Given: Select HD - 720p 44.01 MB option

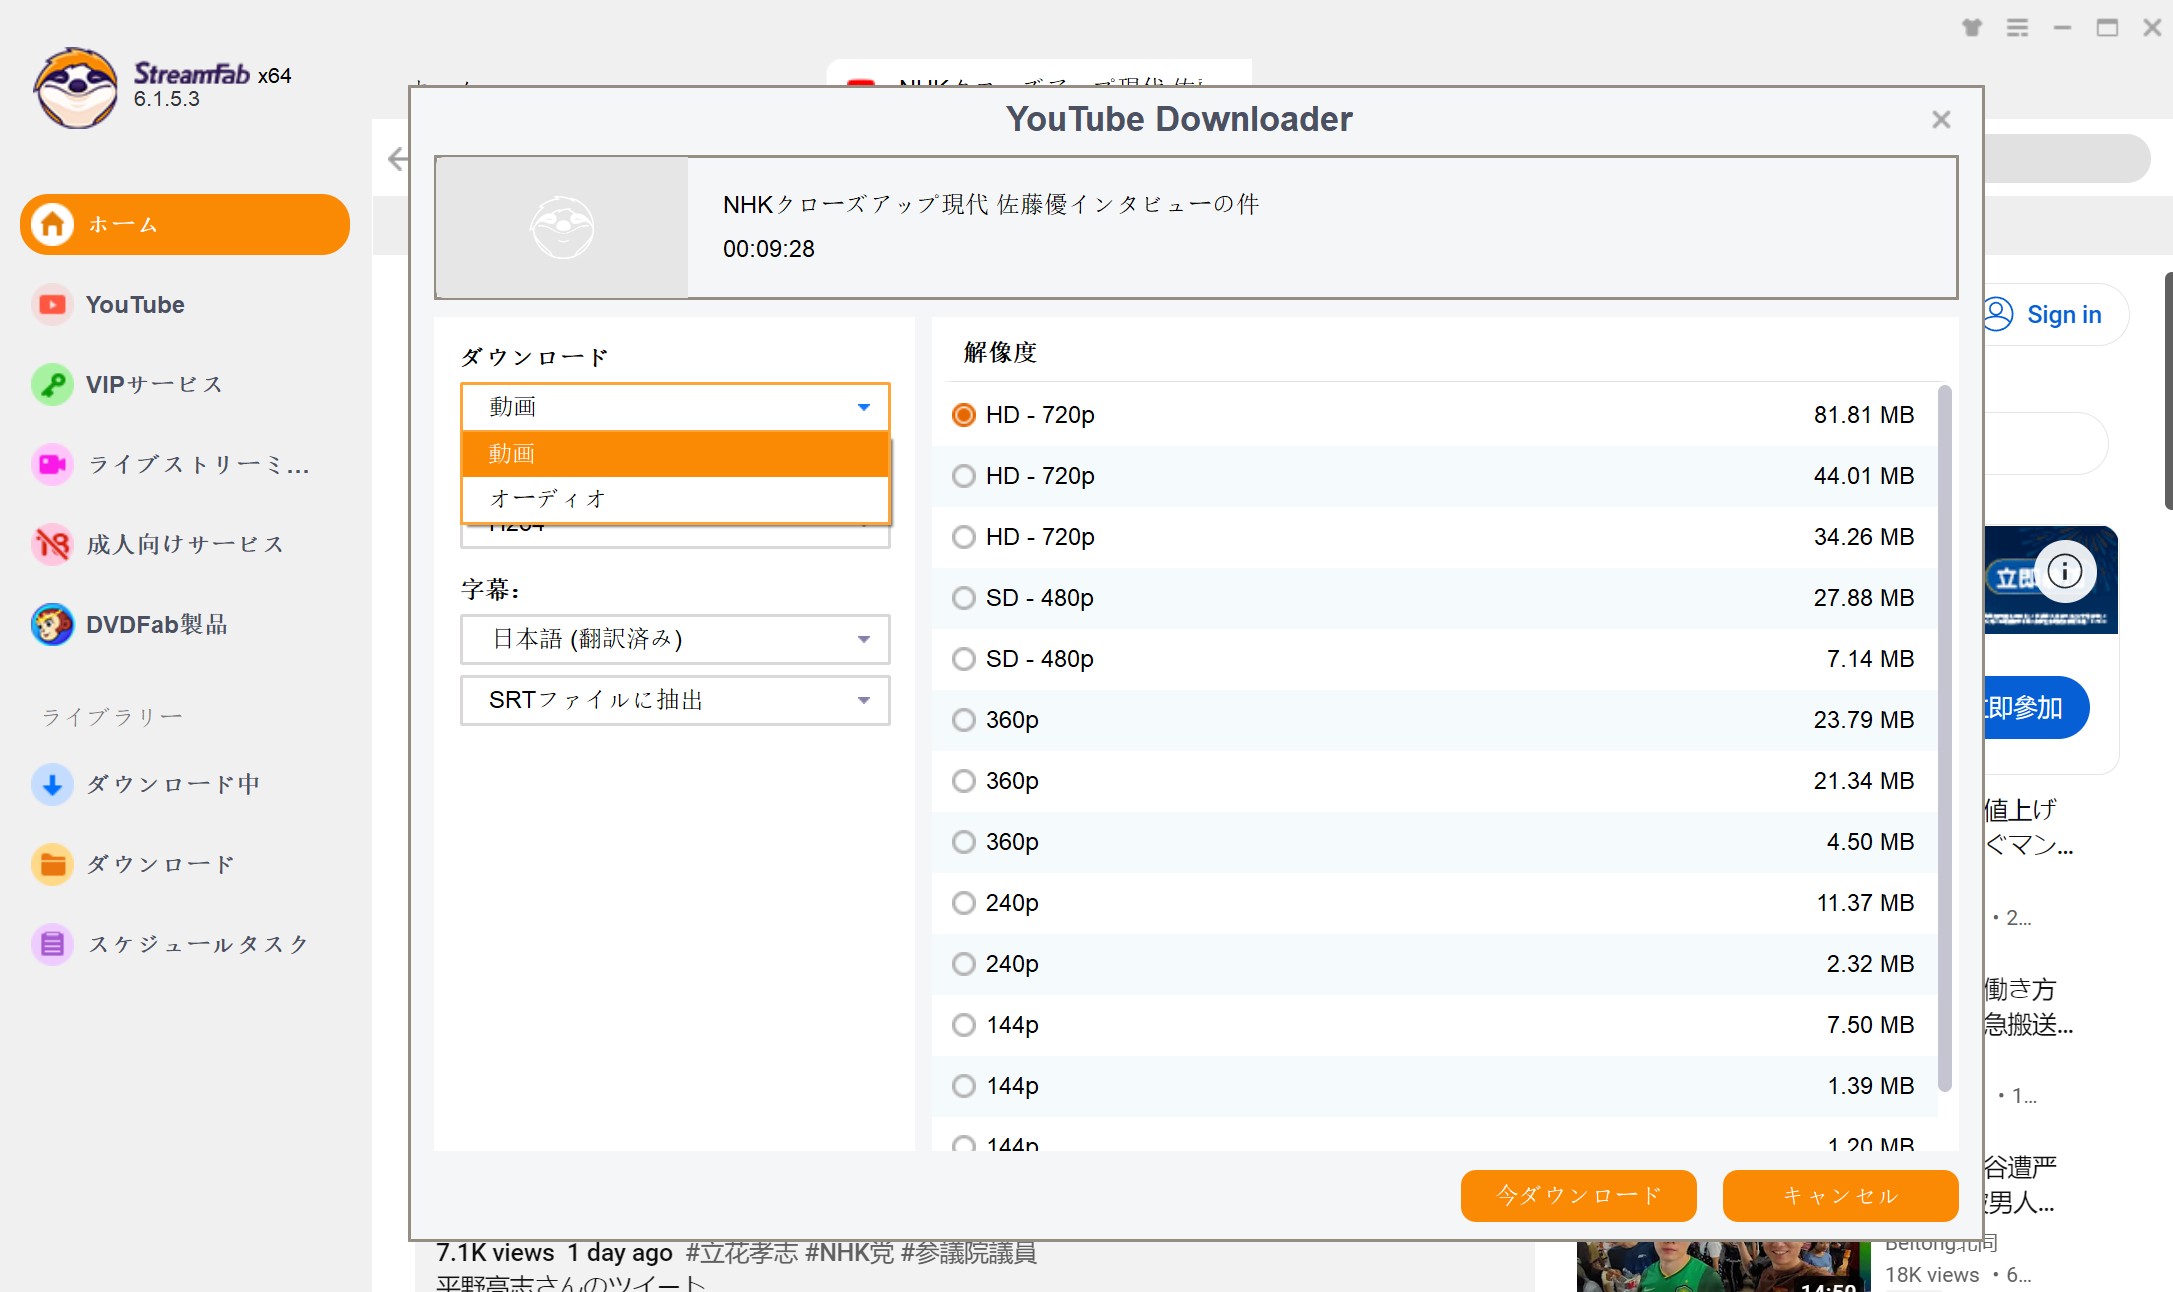Looking at the screenshot, I should click(1434, 475).
